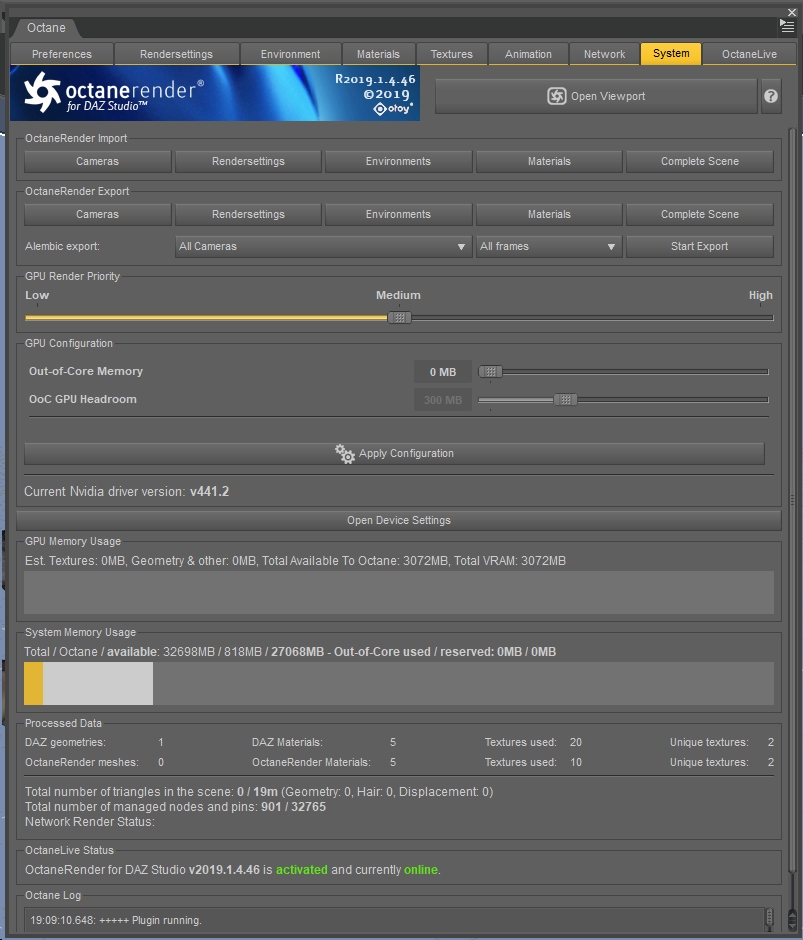Import Rendersettings under OctaneRender Import
803x940 pixels.
[x=248, y=161]
